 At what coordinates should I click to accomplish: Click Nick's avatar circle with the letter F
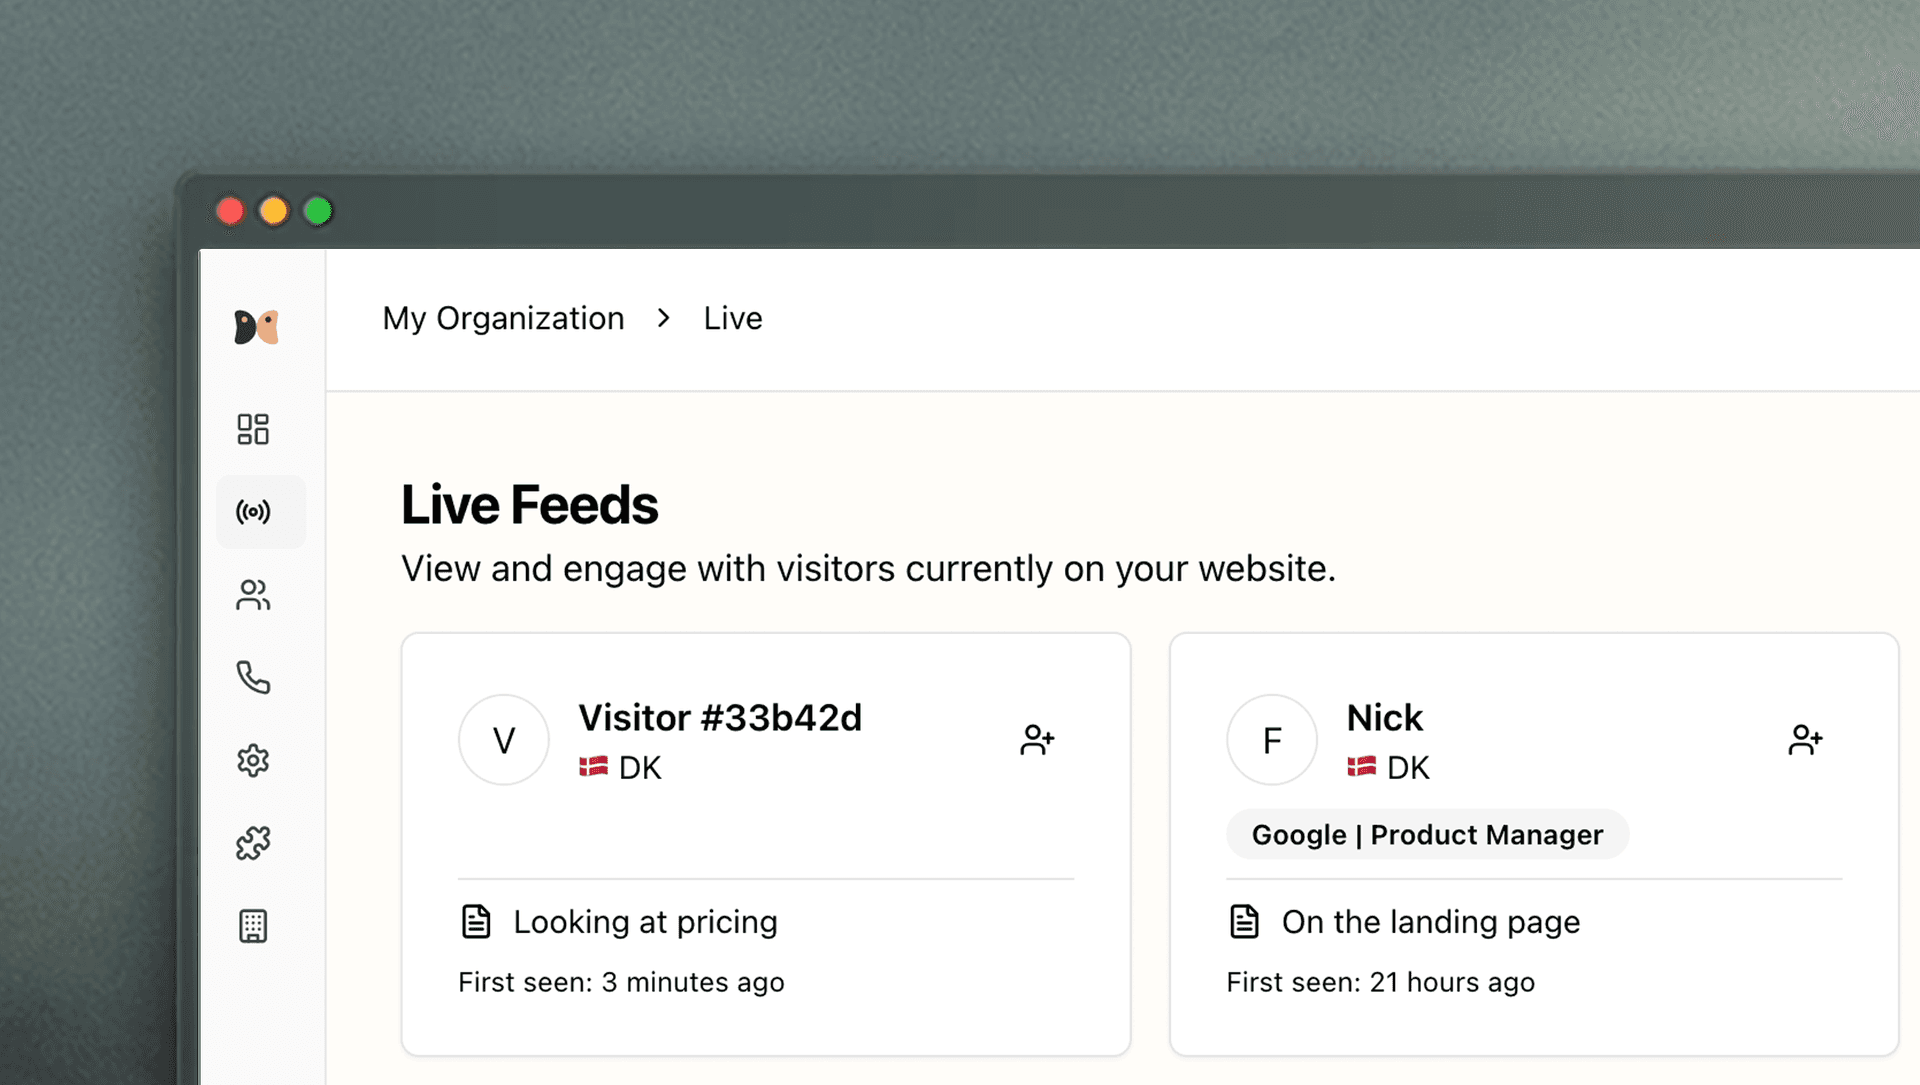click(x=1271, y=740)
